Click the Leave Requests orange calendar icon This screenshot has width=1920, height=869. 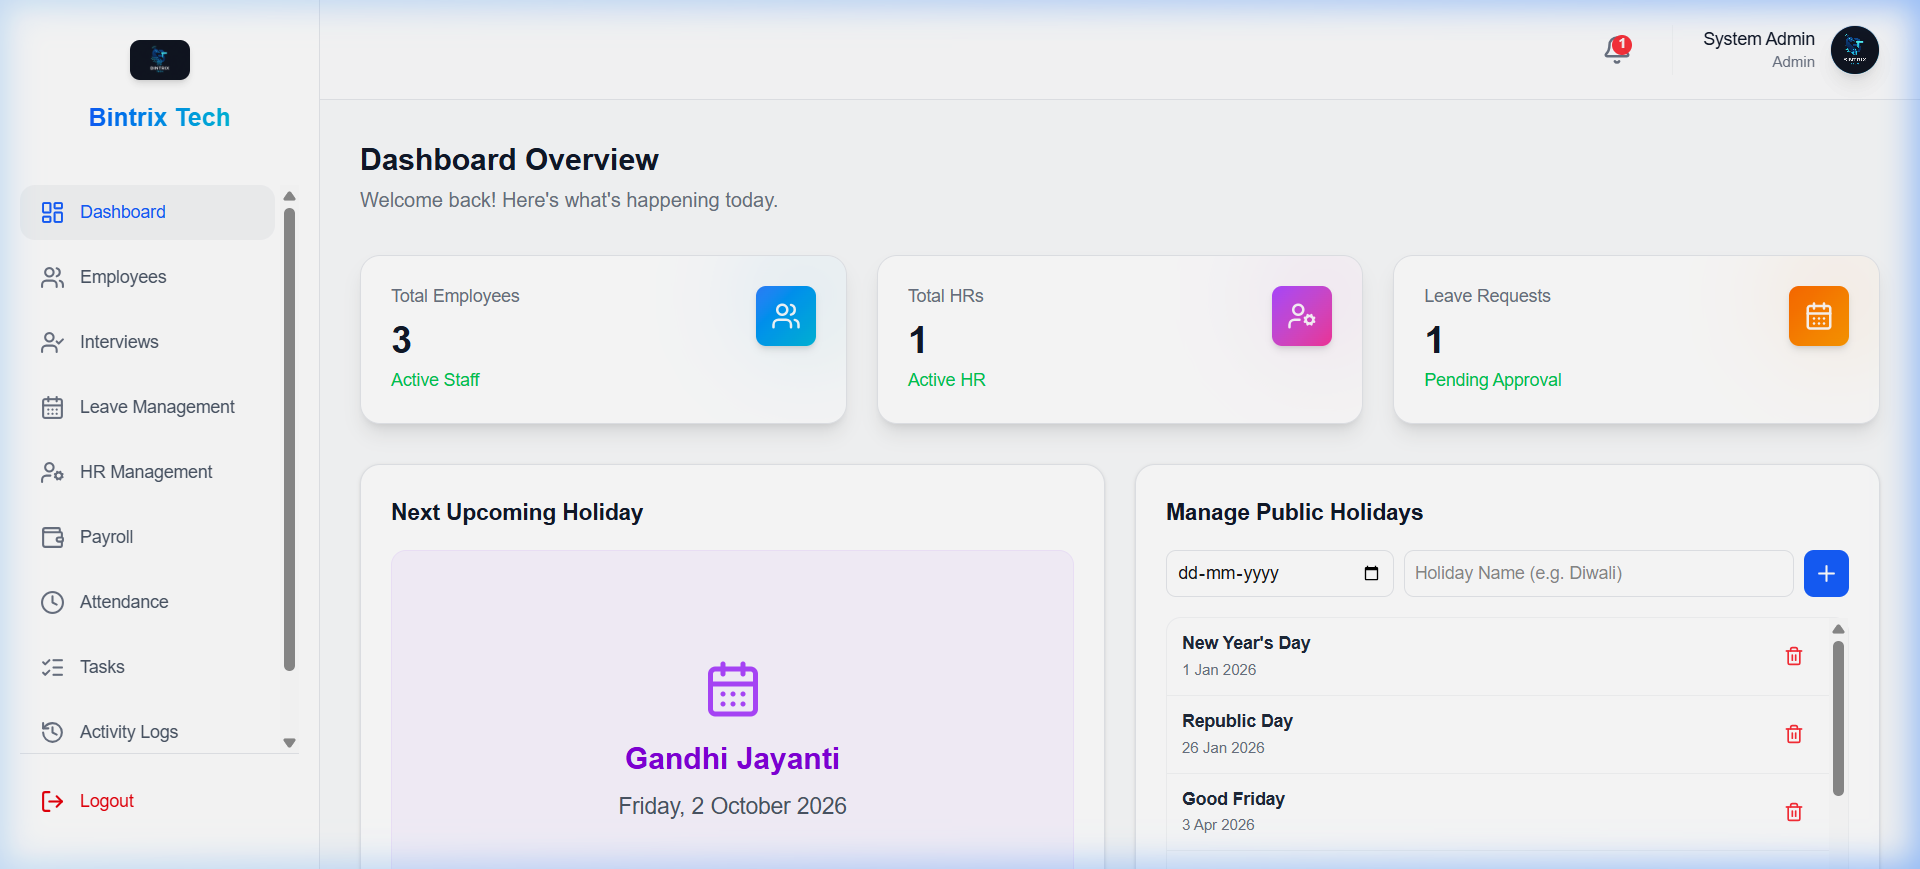1818,316
